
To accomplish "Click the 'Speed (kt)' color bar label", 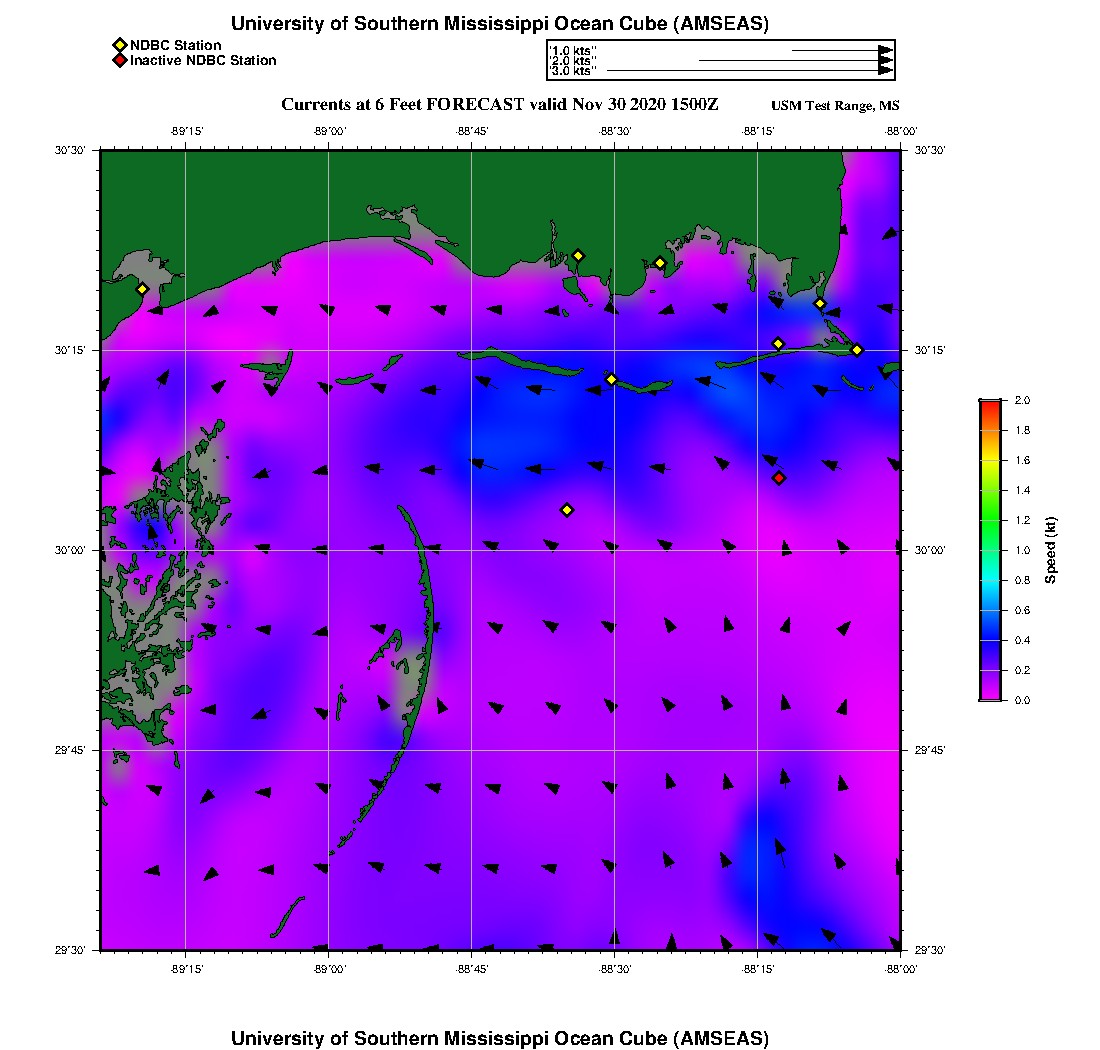I will 1050,550.
